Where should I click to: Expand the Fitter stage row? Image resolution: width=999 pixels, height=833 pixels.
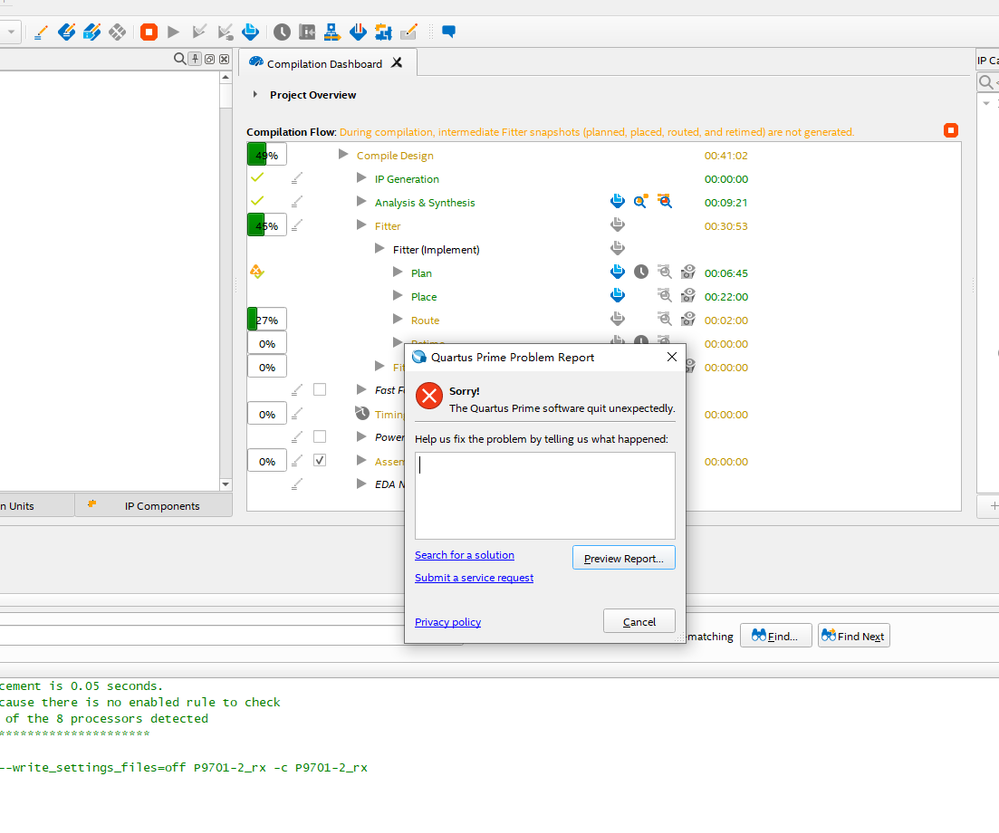pyautogui.click(x=362, y=226)
